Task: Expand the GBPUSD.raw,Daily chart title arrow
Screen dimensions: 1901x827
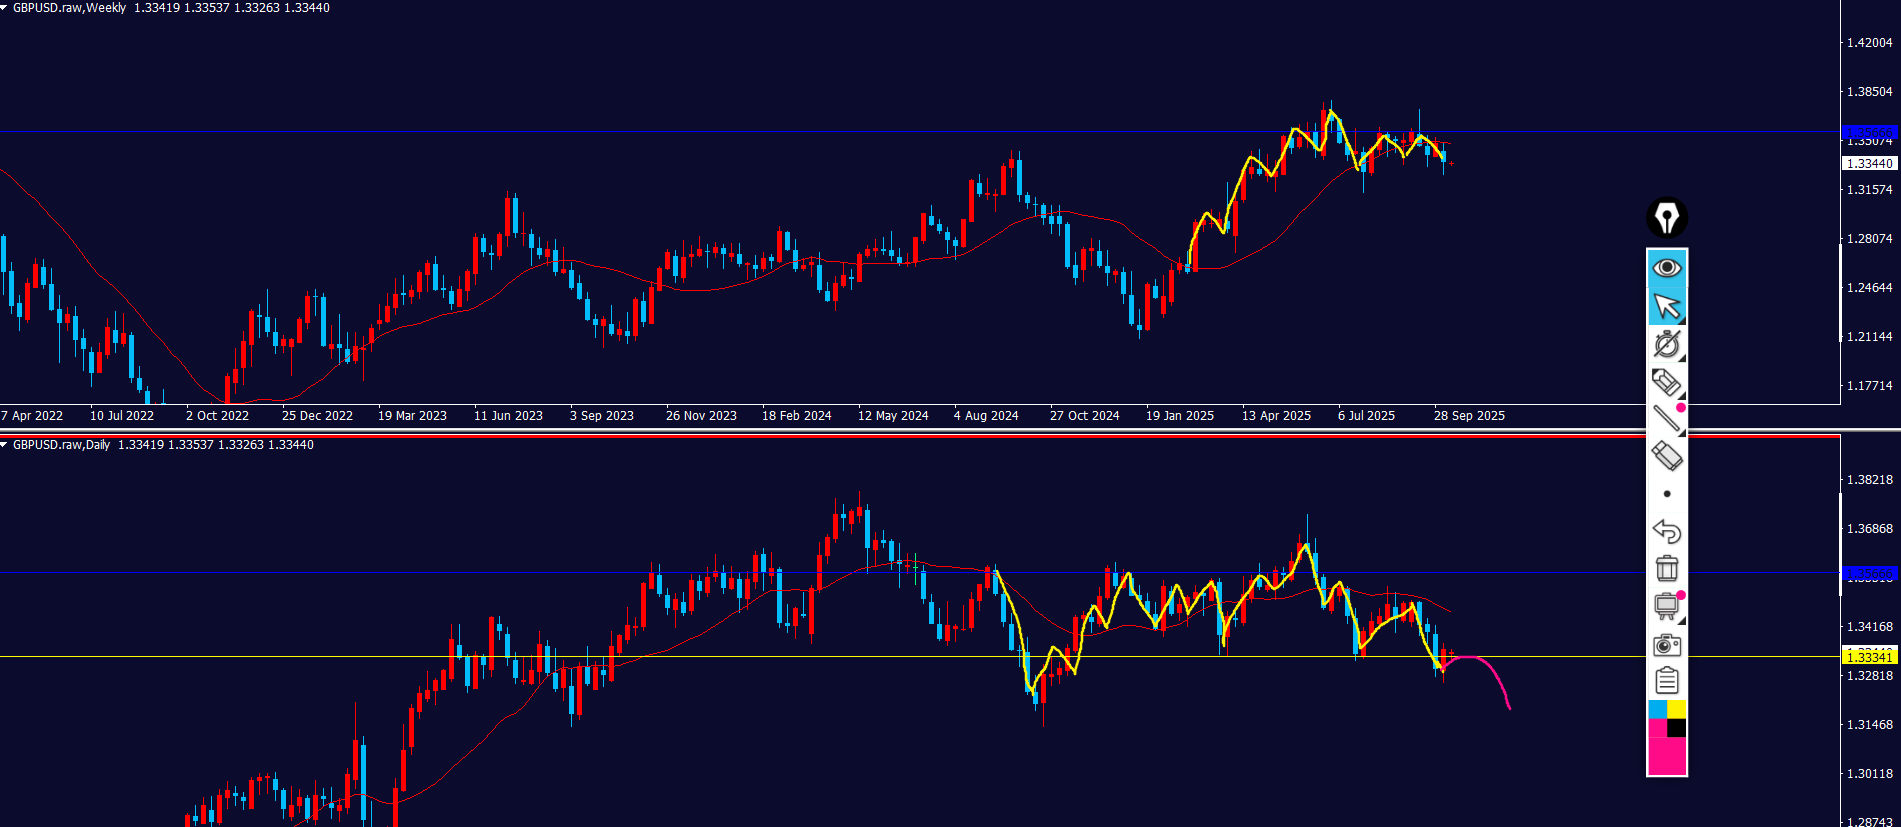Action: click(x=5, y=445)
